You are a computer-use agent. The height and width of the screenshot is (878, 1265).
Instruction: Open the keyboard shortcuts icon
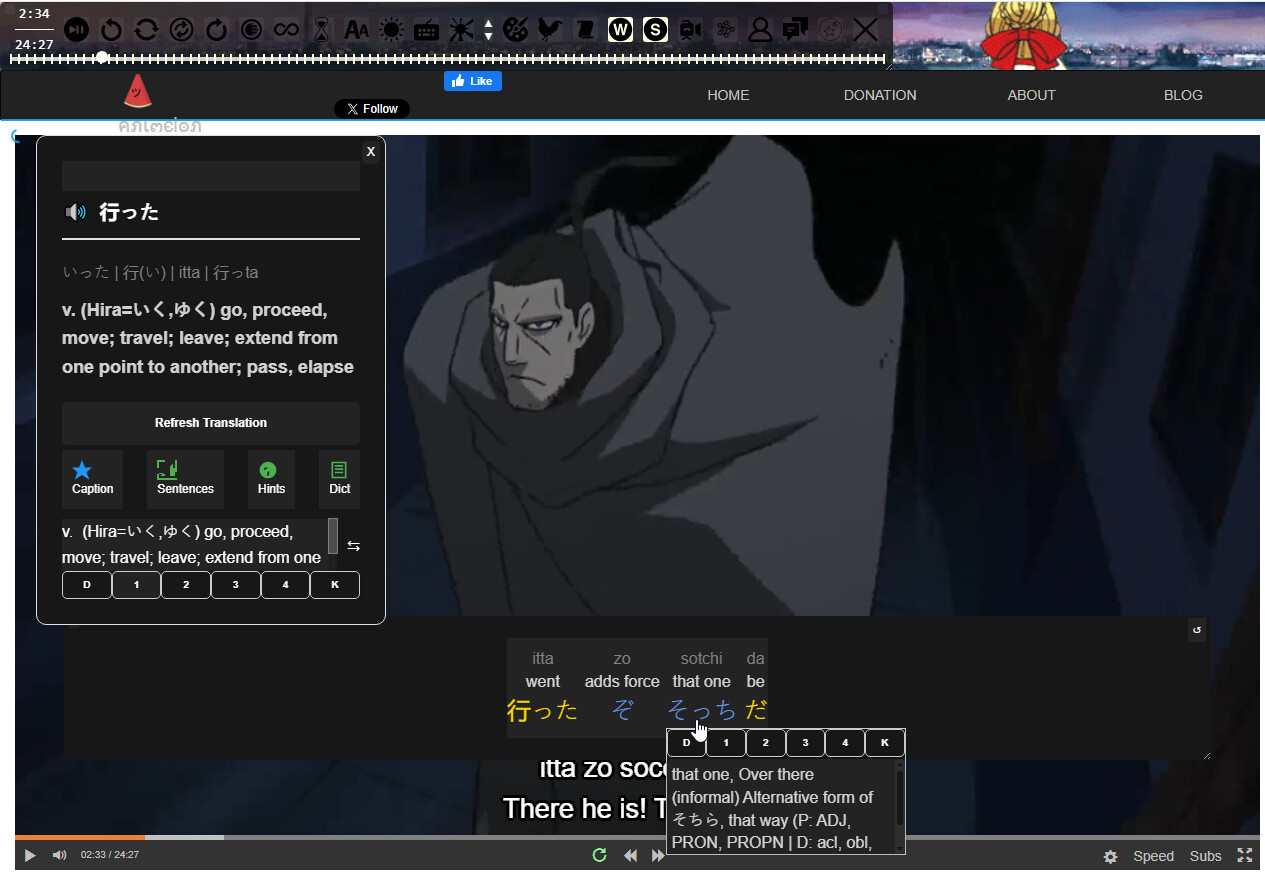click(426, 30)
